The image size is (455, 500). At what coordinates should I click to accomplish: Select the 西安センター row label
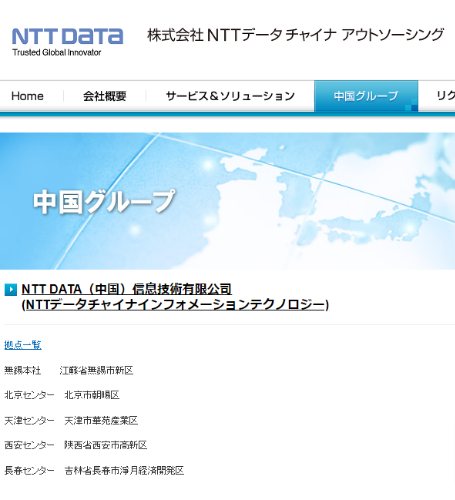[x=29, y=445]
